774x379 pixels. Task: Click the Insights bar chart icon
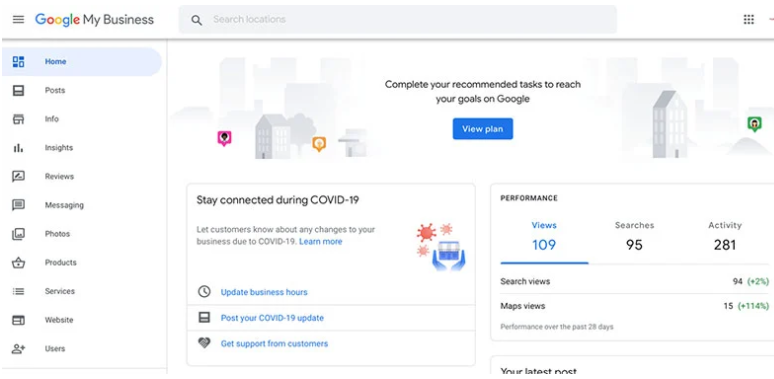(18, 148)
